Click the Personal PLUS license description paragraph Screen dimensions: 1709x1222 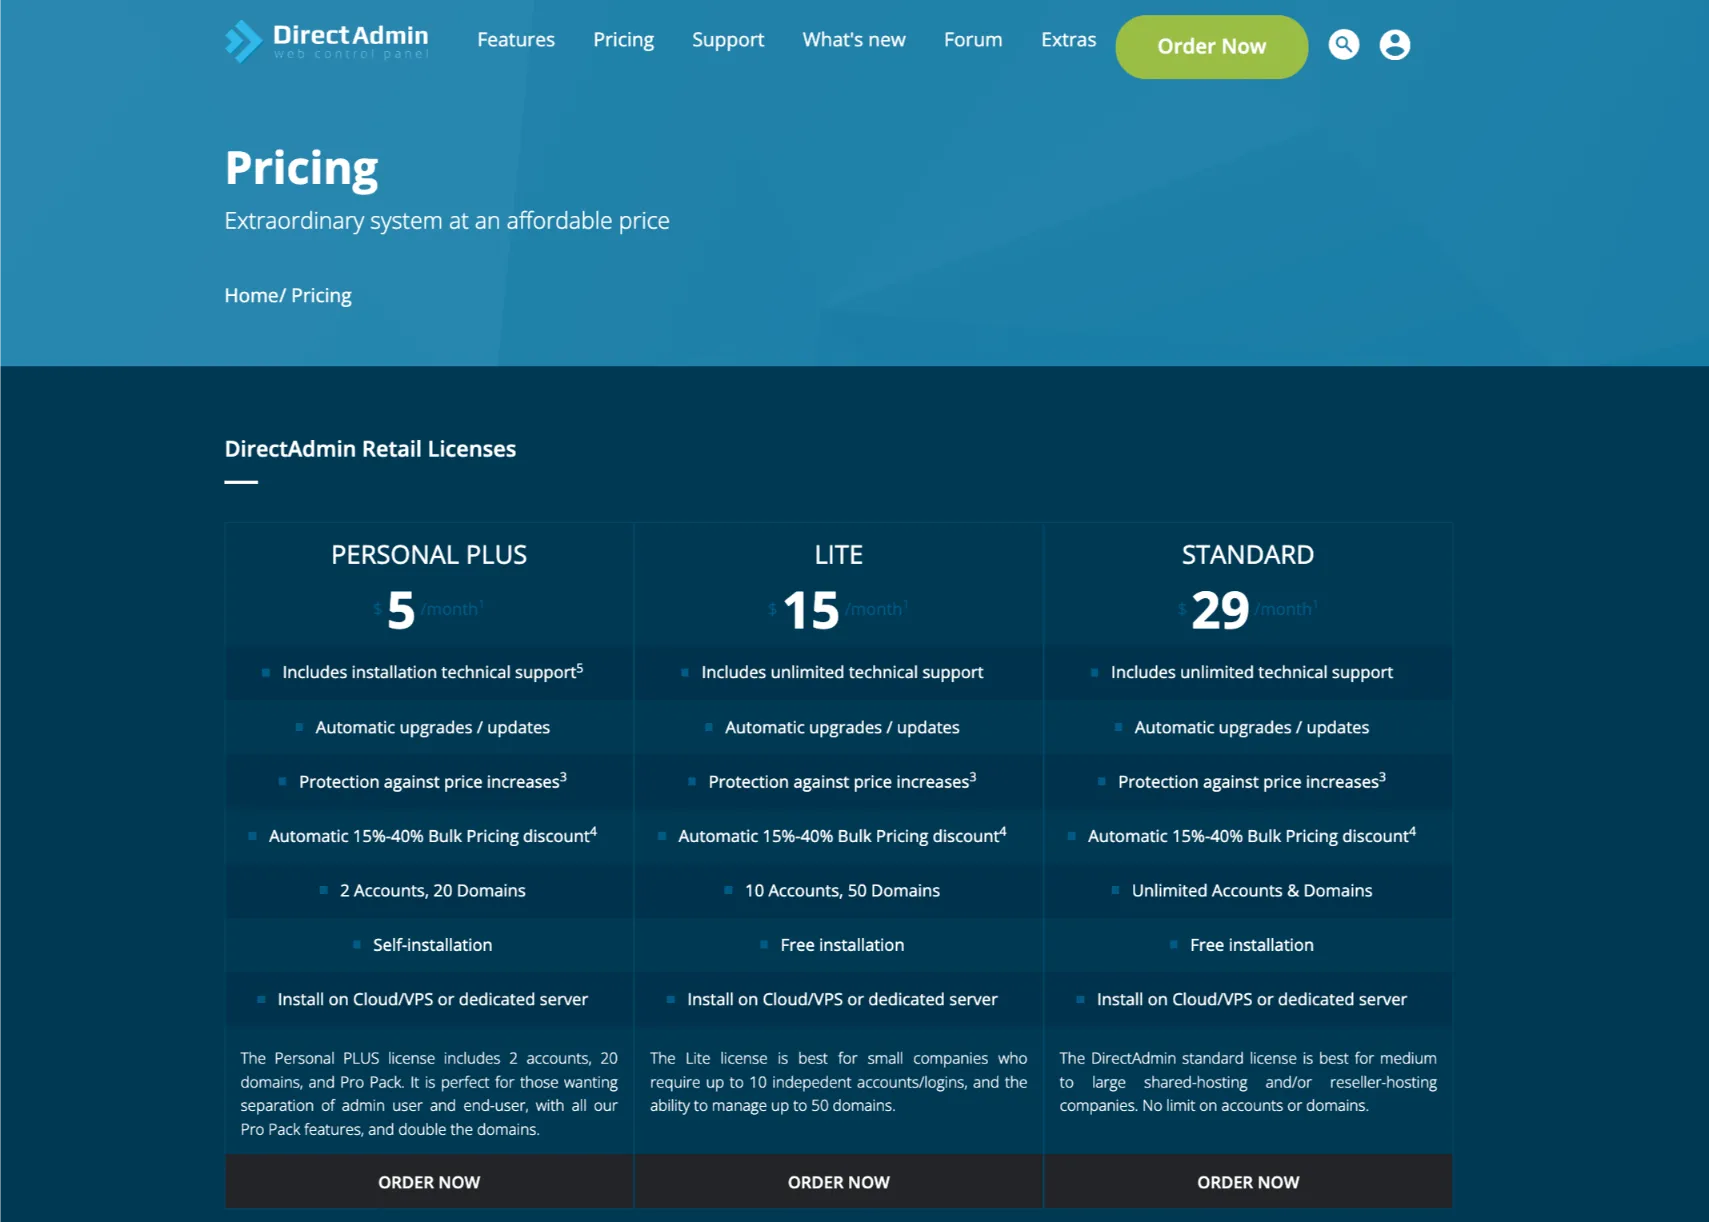429,1094
